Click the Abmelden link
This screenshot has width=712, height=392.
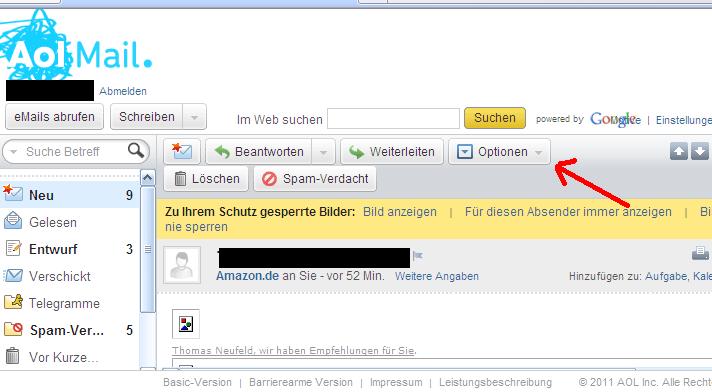(x=123, y=91)
